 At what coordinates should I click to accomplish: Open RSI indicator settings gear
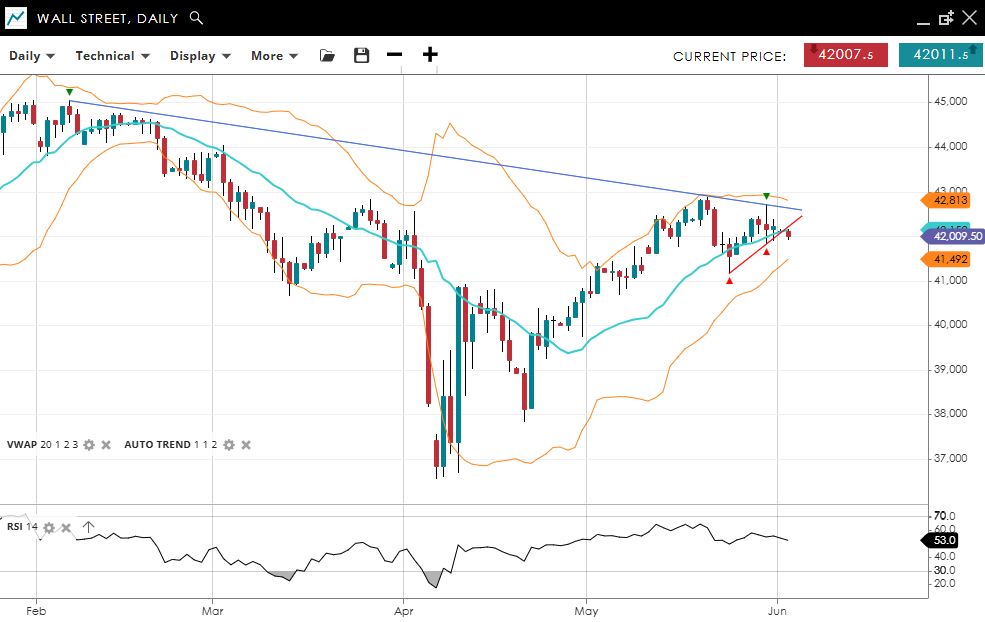(x=49, y=527)
